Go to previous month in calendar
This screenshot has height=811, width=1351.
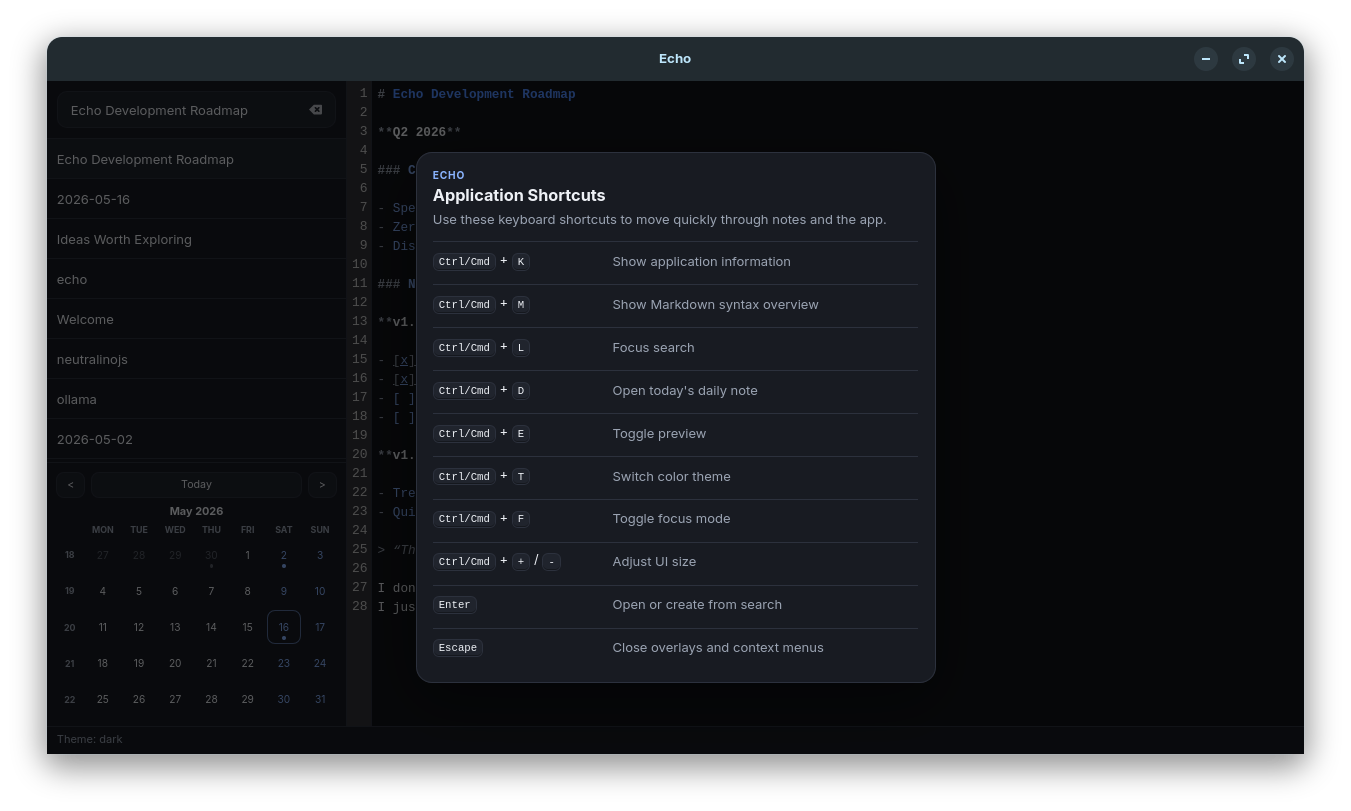point(70,484)
